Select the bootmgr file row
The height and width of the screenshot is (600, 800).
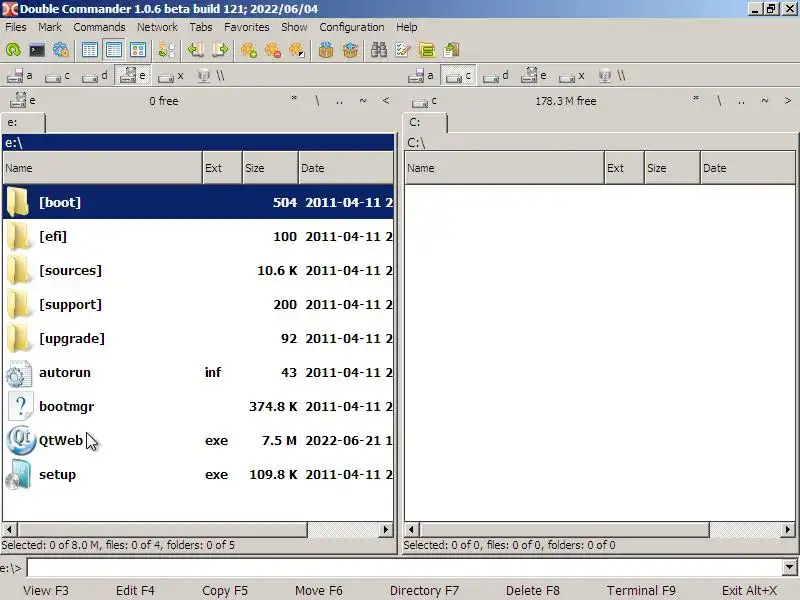point(198,407)
